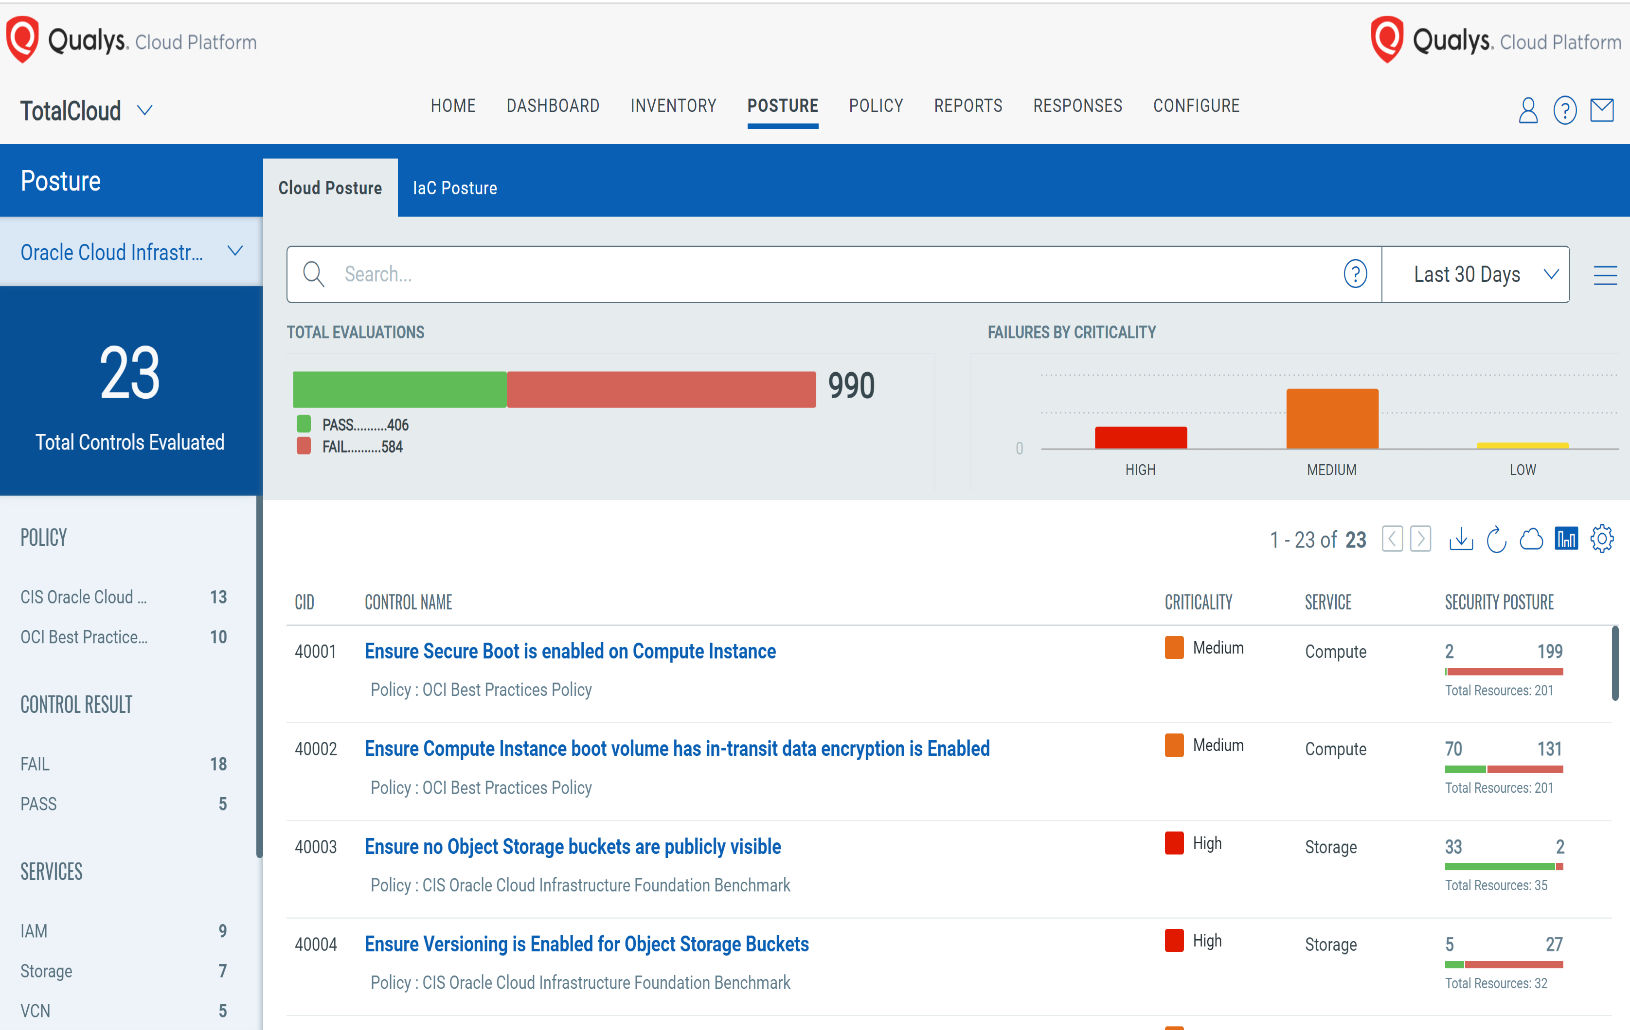
Task: Select the cloud provider icon
Action: [1531, 539]
